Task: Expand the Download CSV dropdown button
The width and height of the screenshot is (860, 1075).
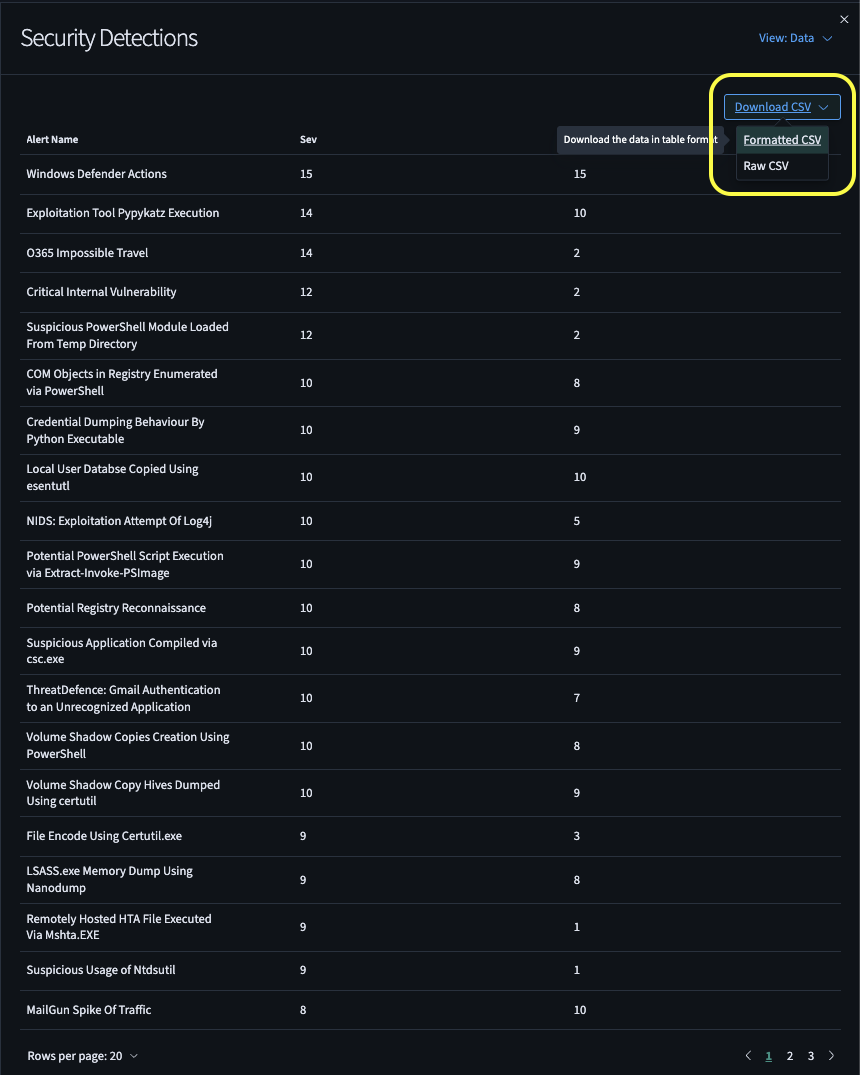Action: (782, 107)
